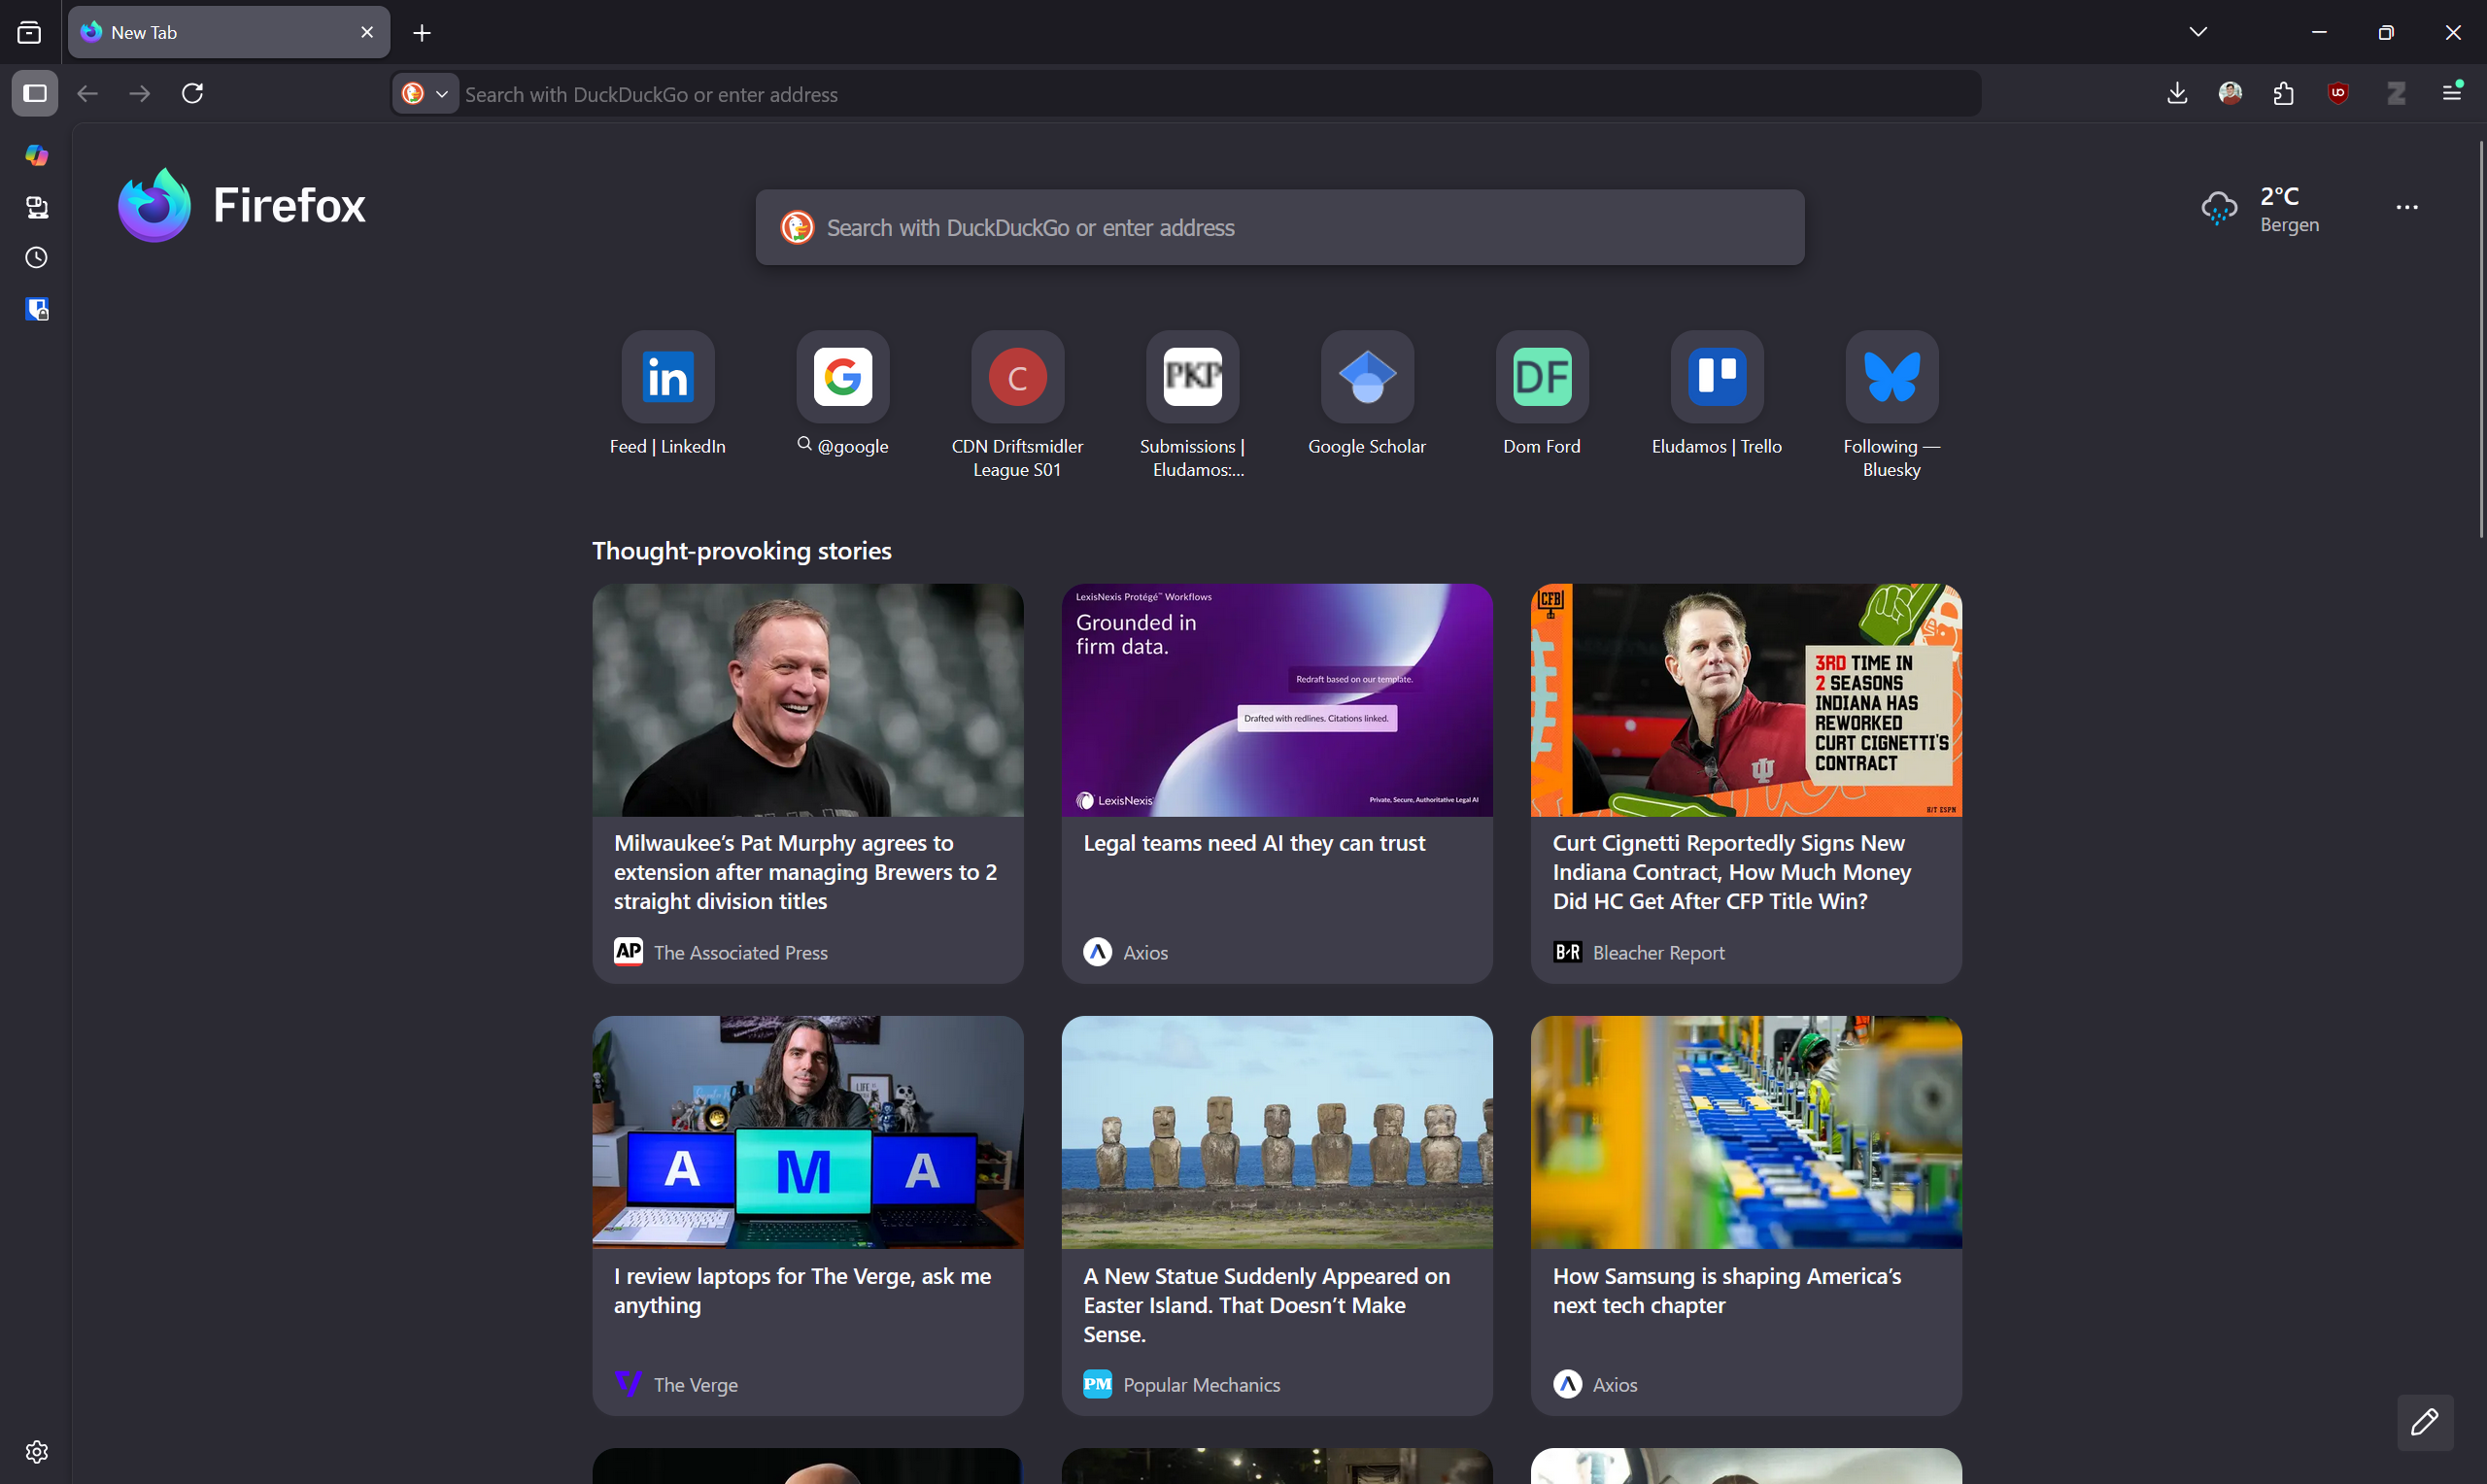Open a new tab with plus button
The height and width of the screenshot is (1484, 2487).
[x=422, y=33]
